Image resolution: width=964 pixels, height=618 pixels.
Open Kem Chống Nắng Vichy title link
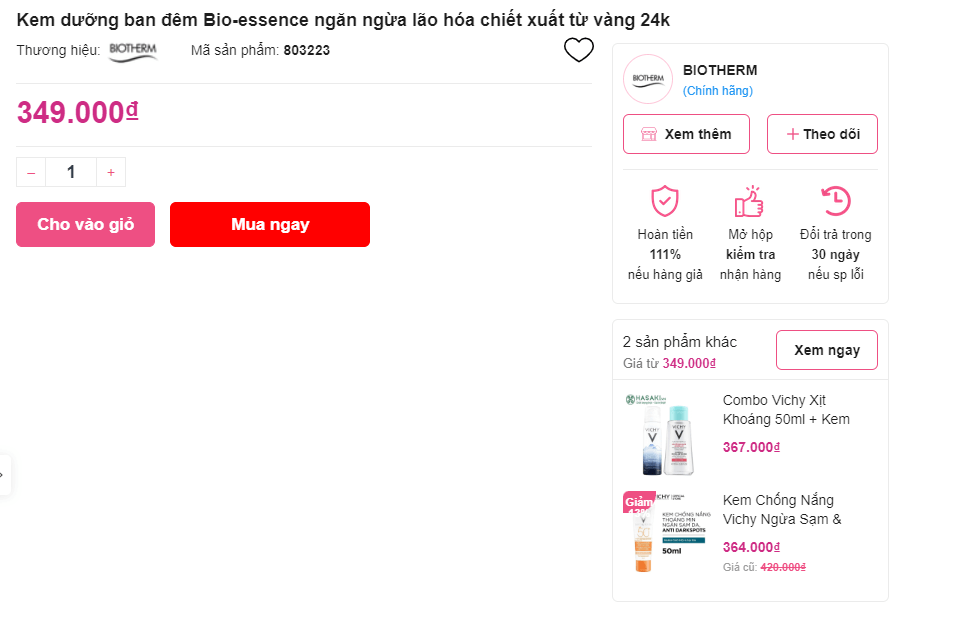(782, 509)
